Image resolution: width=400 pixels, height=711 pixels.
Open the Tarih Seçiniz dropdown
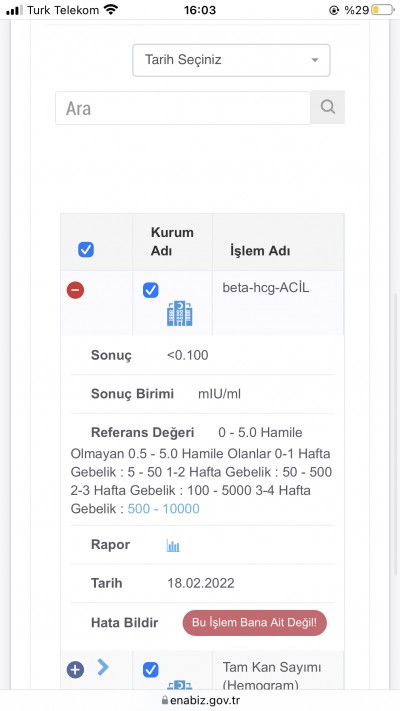click(x=231, y=60)
